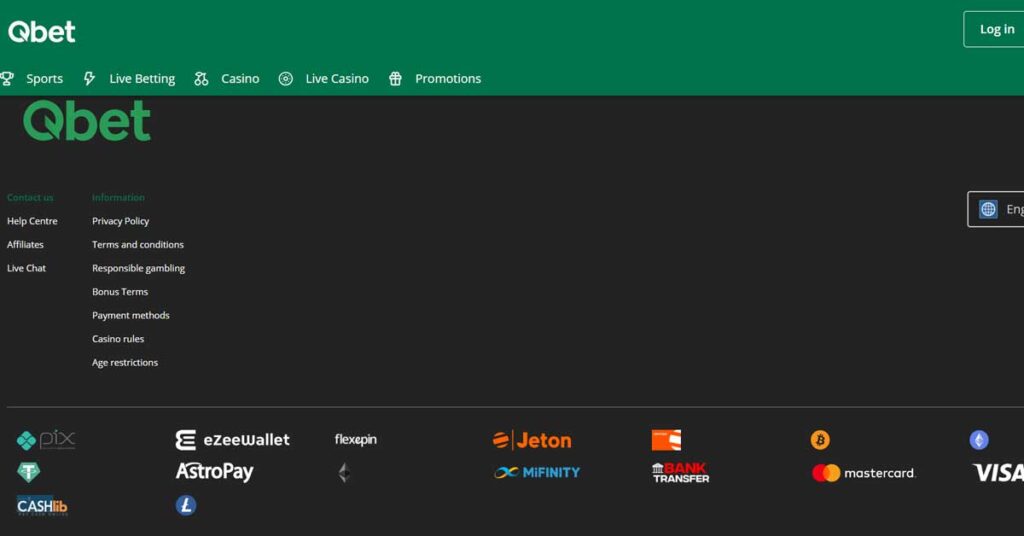Image resolution: width=1024 pixels, height=536 pixels.
Task: Click the 'Contact us' heading
Action: (x=30, y=197)
